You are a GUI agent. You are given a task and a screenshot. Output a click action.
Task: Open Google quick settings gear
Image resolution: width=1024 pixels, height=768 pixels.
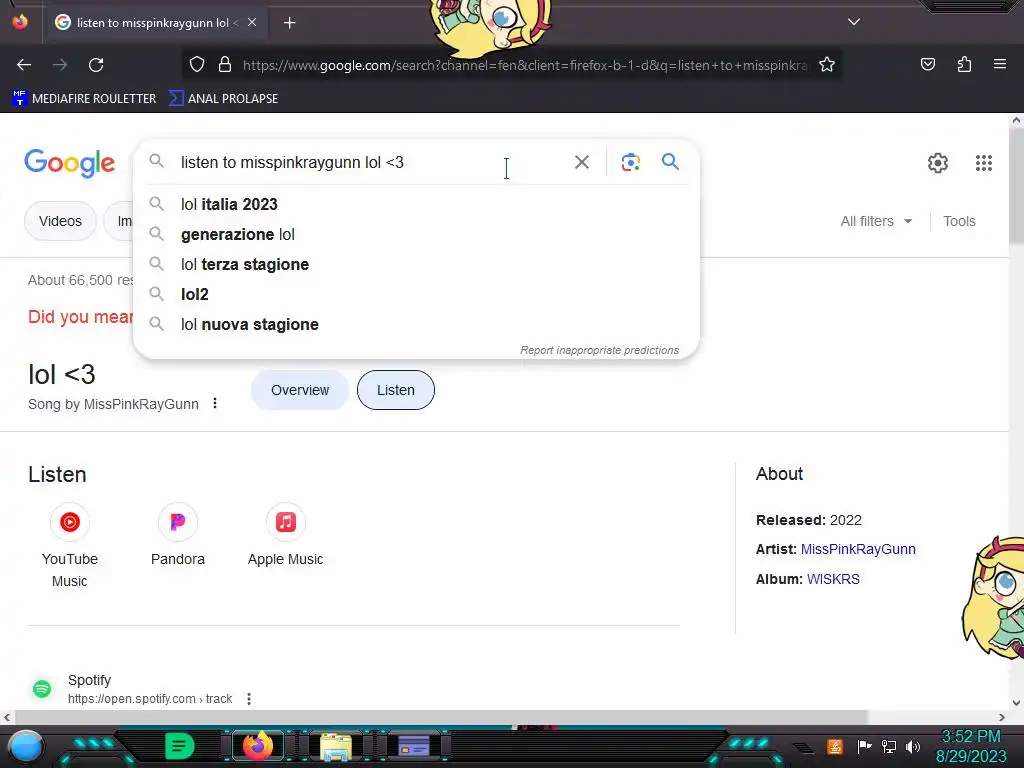[x=938, y=163]
